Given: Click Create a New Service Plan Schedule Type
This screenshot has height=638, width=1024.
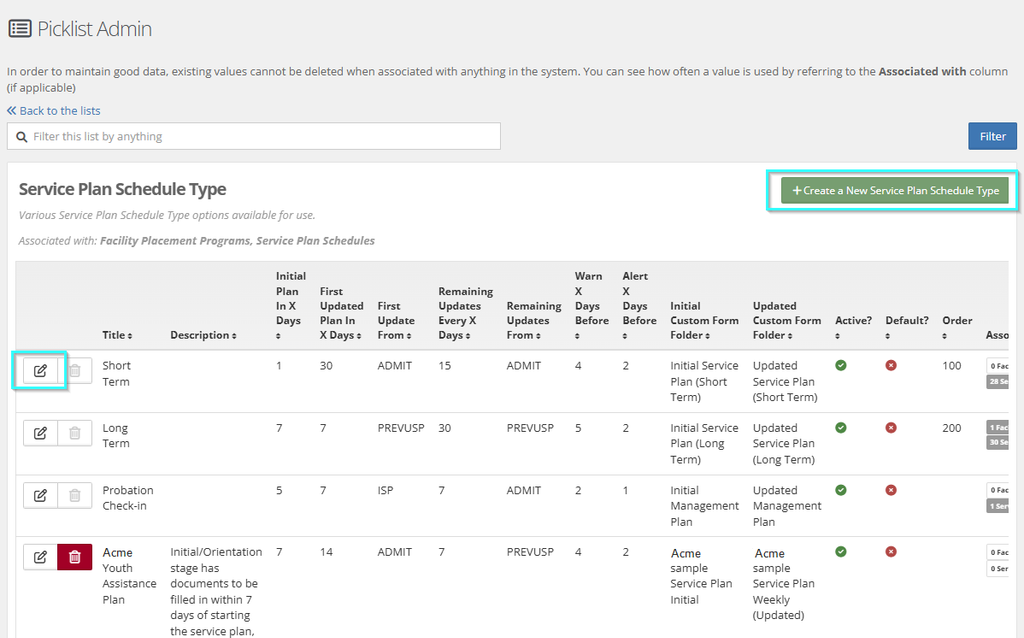Looking at the screenshot, I should tap(895, 191).
